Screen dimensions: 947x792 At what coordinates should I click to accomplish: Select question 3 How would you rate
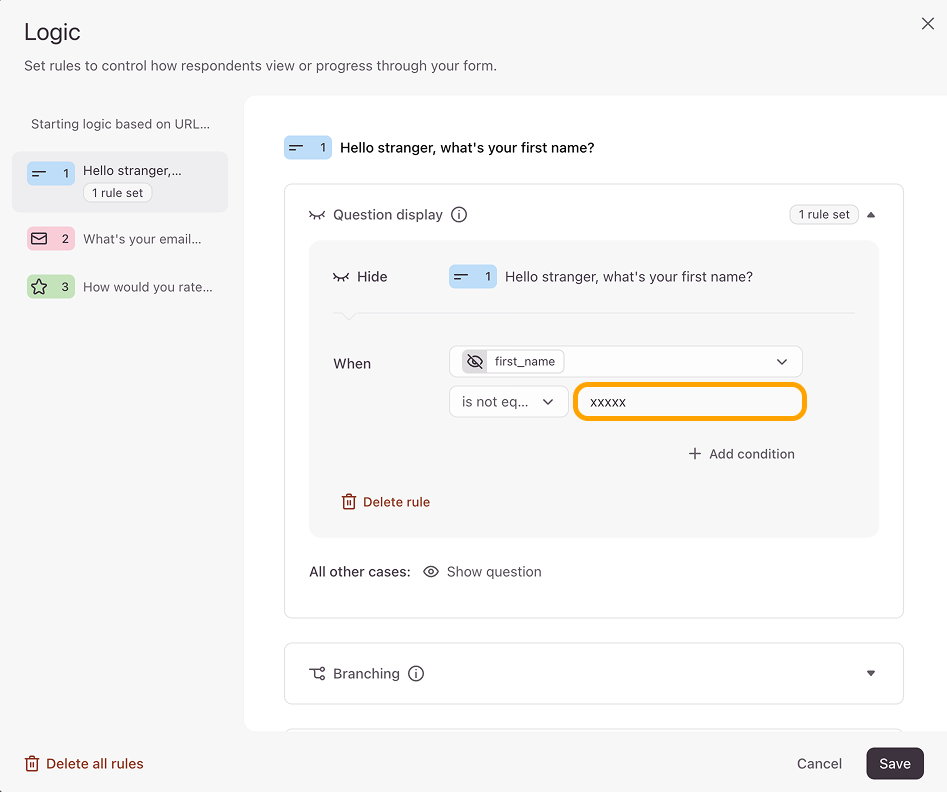click(120, 287)
